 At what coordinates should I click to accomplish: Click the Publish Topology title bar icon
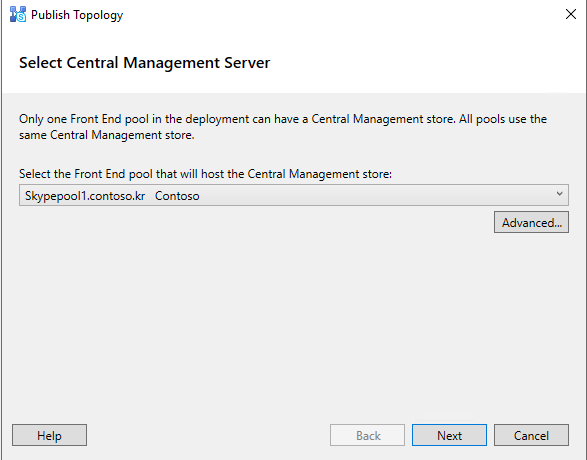click(x=18, y=15)
